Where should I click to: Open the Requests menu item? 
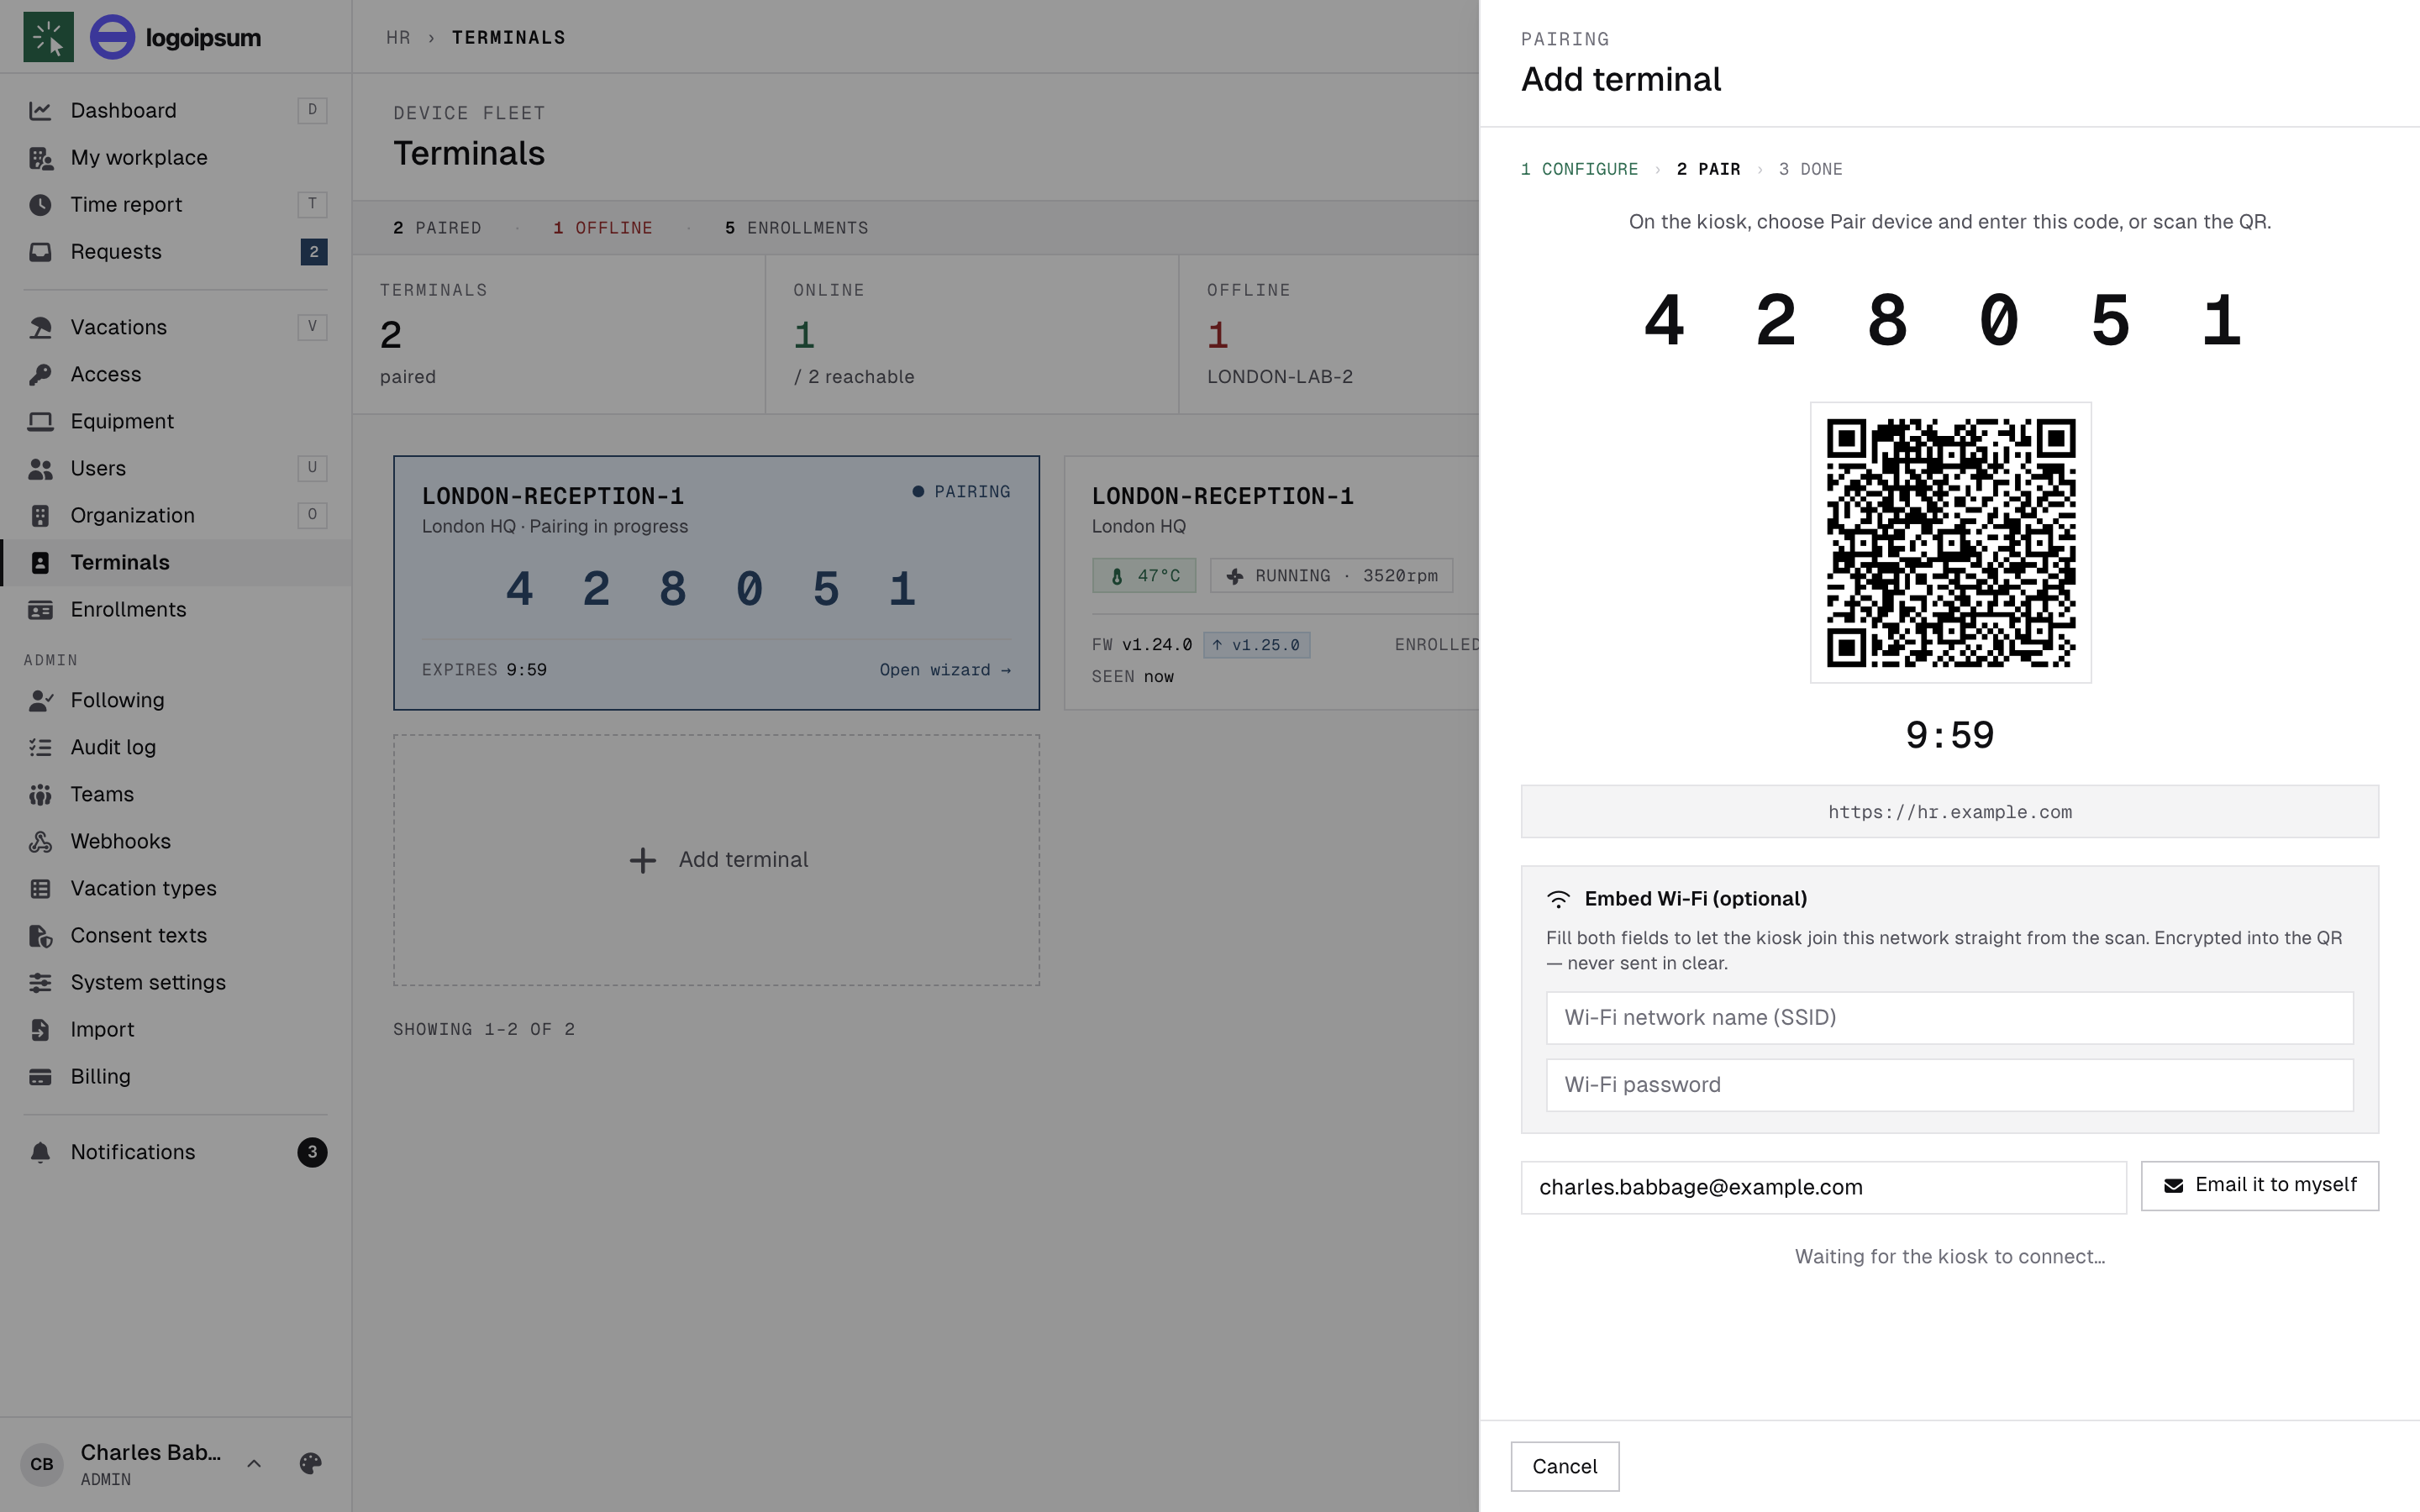(x=176, y=251)
